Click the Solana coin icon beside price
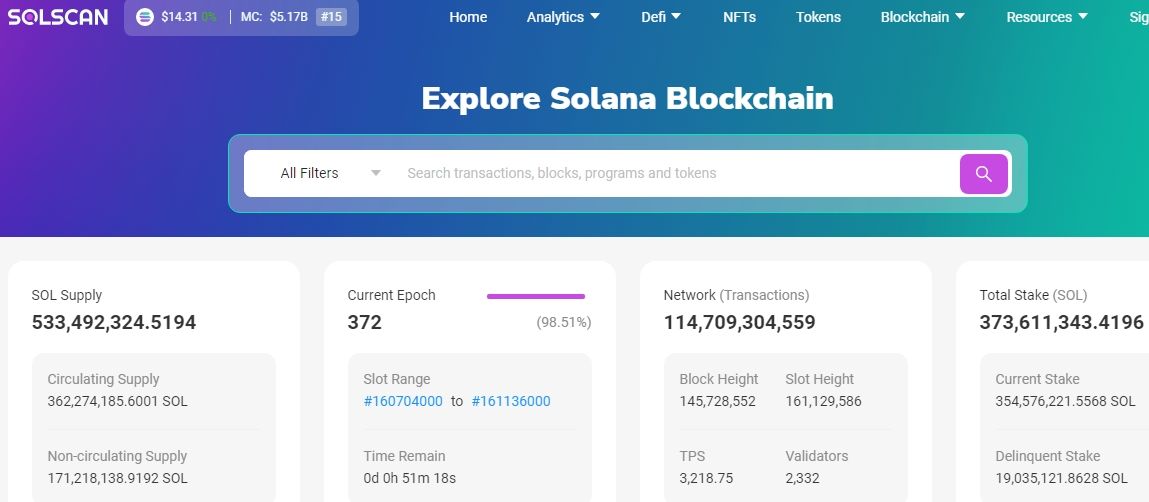 145,17
